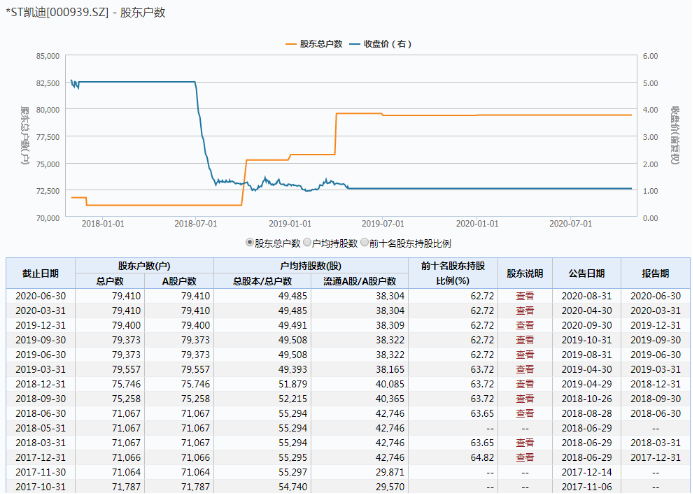Open 查看 link for 2020-03-31 row
693x494 pixels.
525,311
